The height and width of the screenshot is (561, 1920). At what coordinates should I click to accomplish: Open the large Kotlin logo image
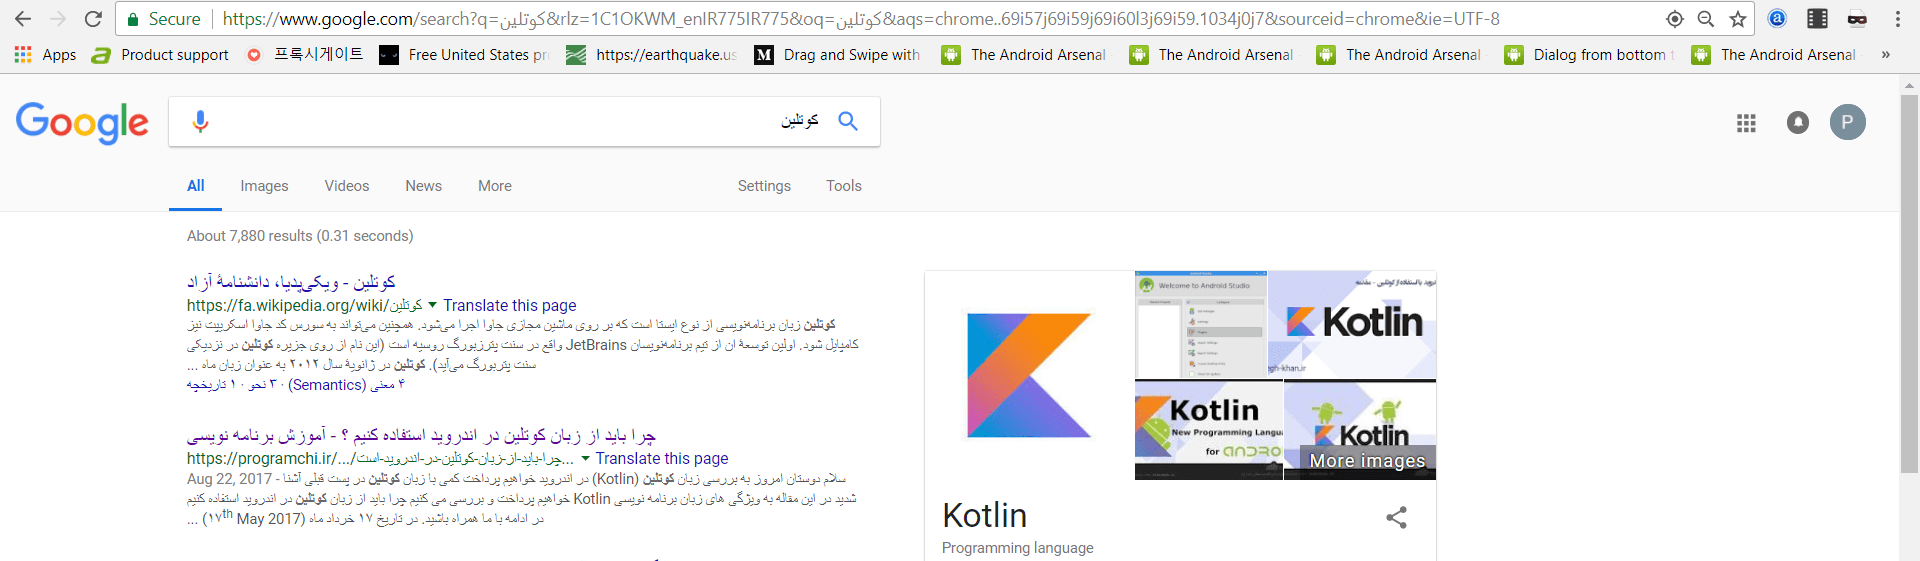click(x=1029, y=375)
